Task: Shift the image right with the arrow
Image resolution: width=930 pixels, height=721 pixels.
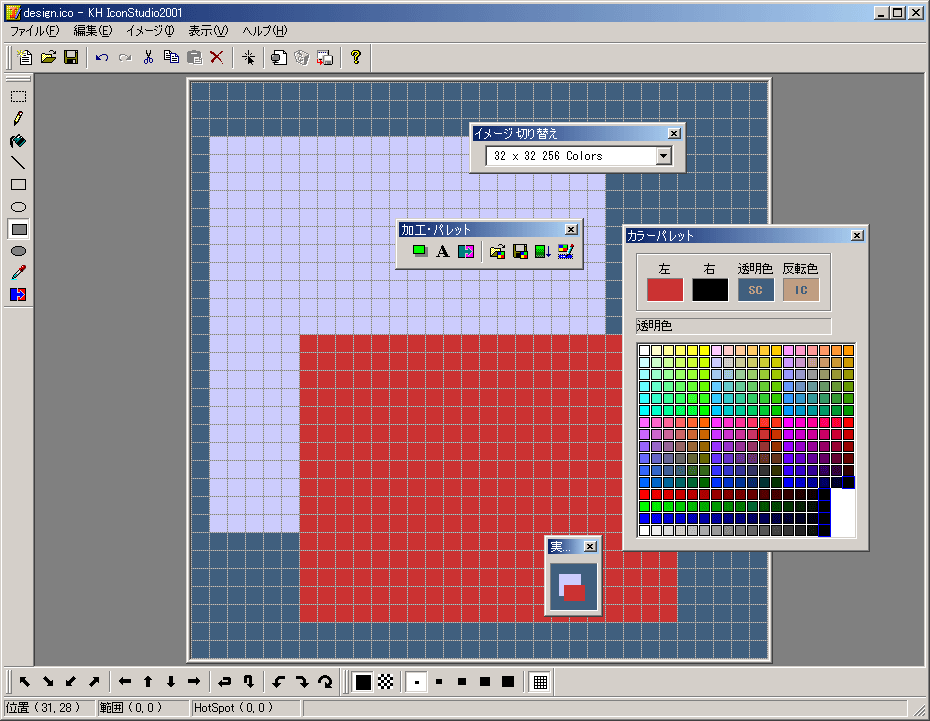Action: [x=194, y=682]
